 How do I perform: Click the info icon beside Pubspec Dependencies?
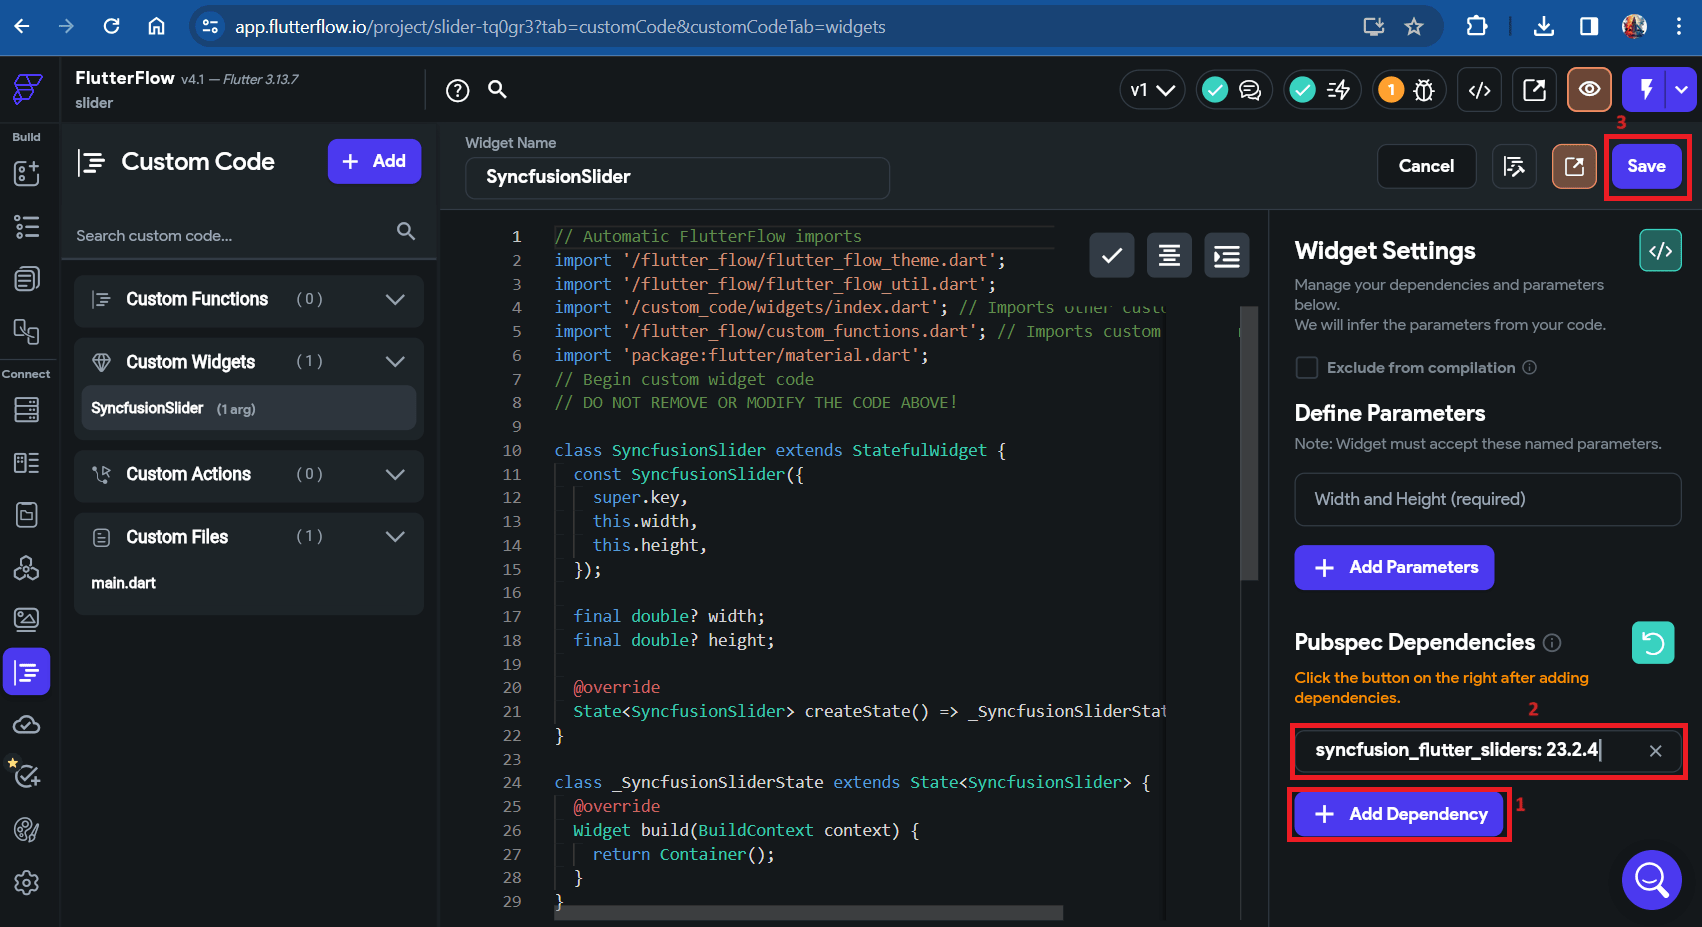pyautogui.click(x=1552, y=643)
